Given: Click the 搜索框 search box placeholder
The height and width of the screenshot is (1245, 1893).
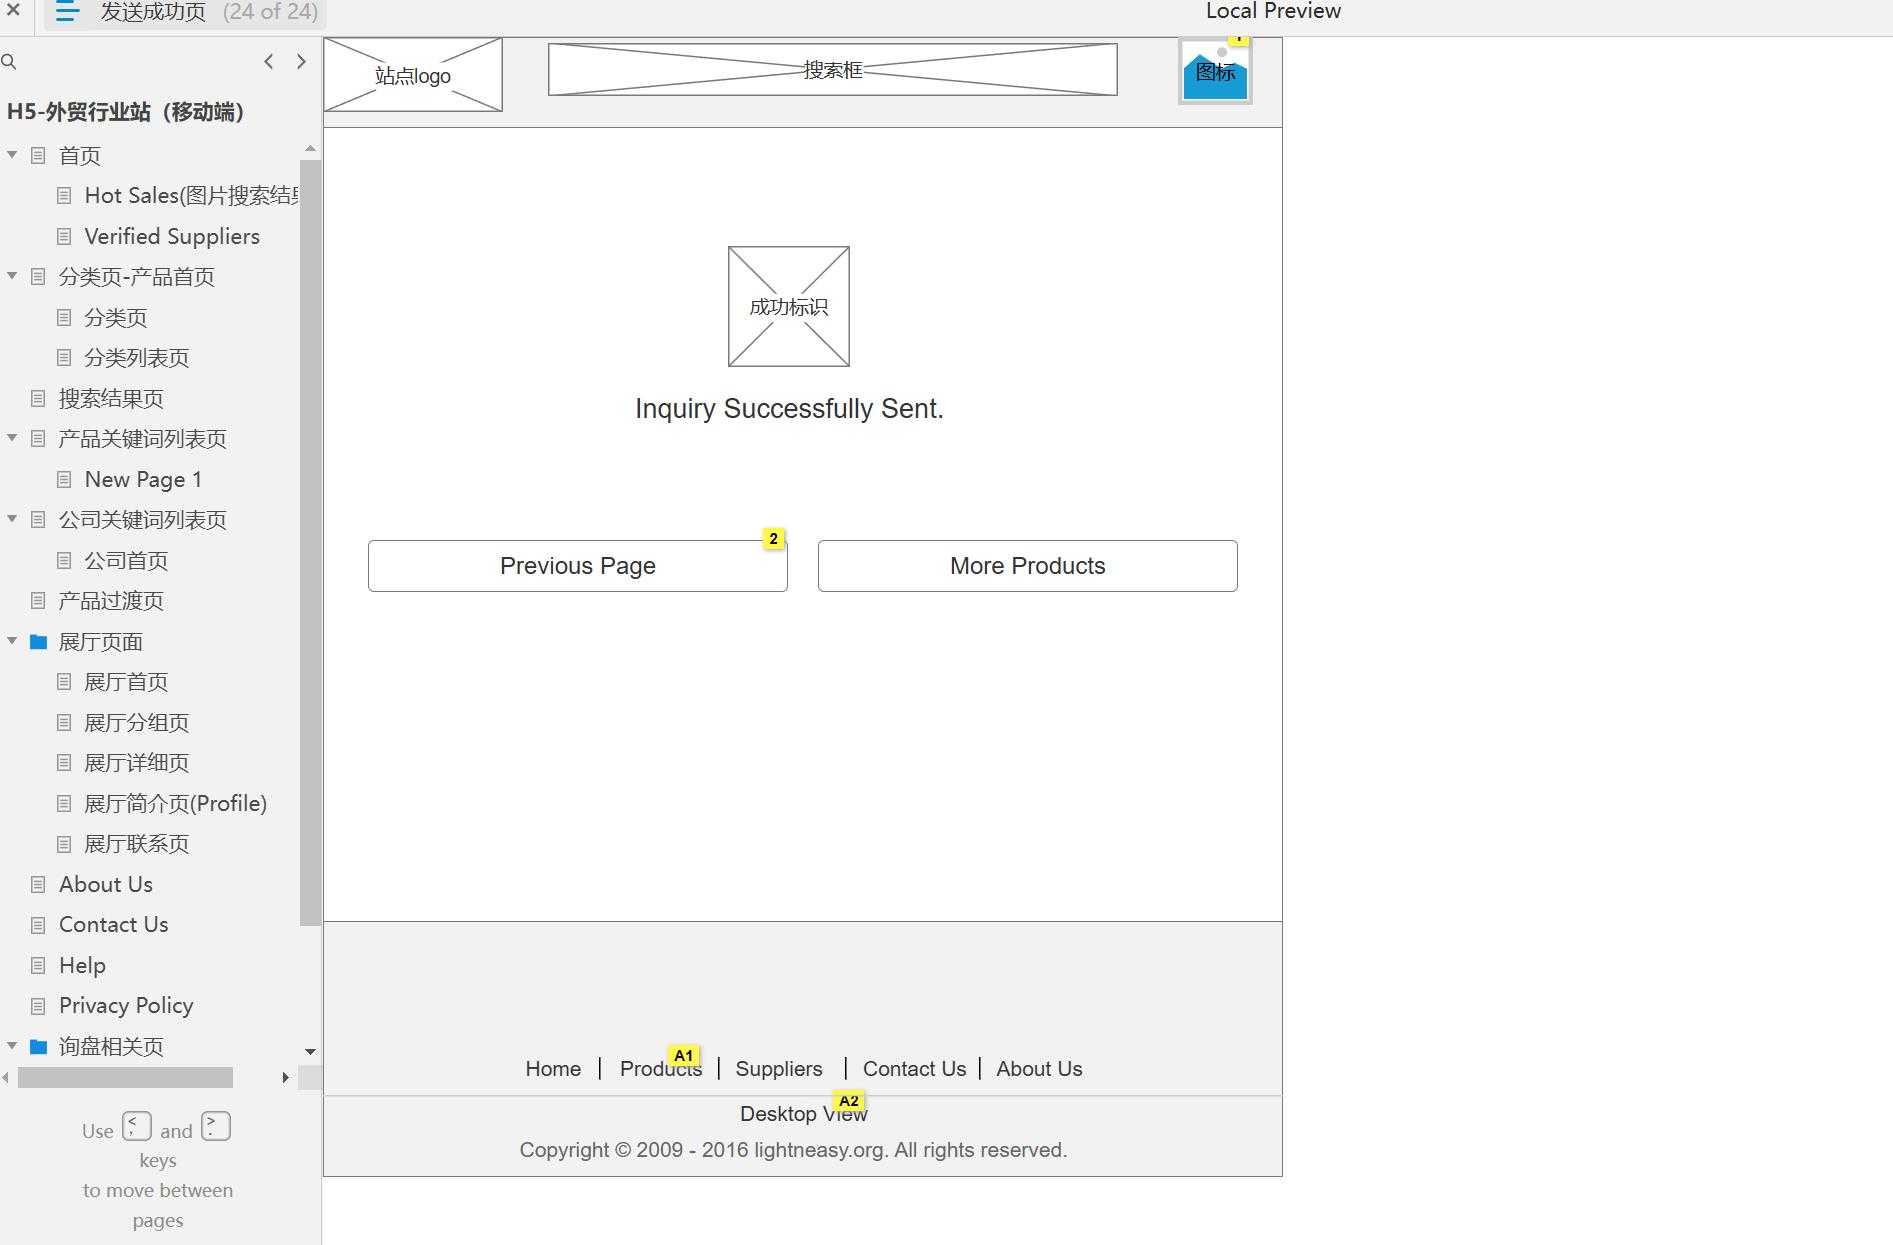Looking at the screenshot, I should (832, 70).
